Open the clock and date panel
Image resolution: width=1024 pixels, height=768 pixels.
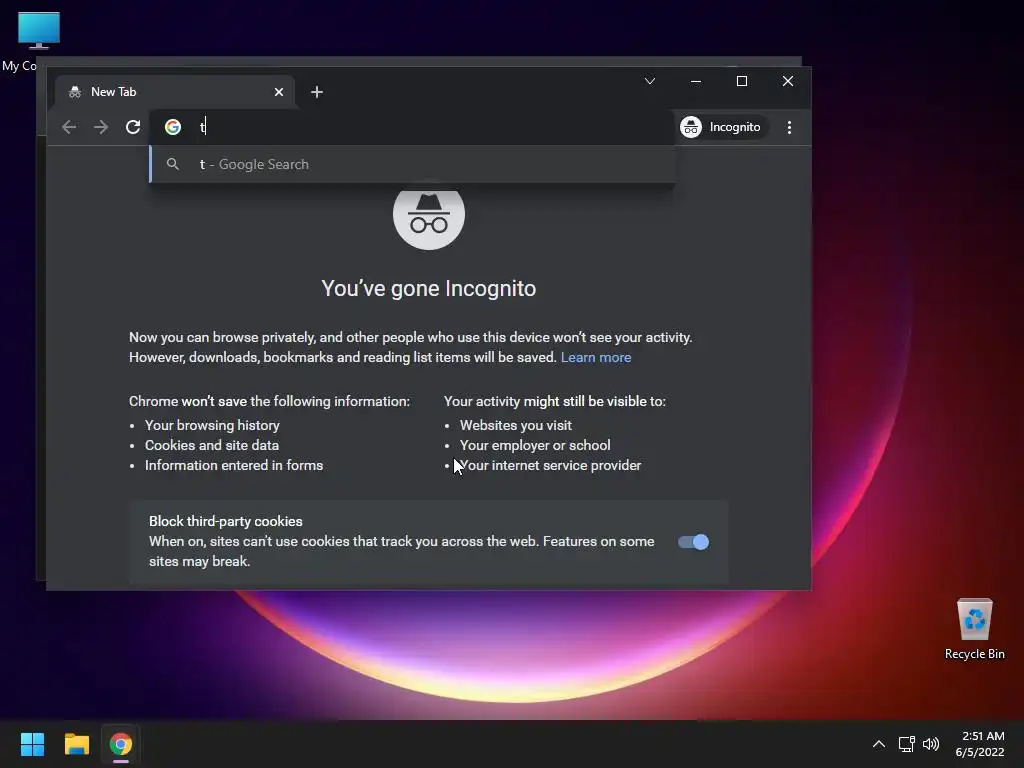pyautogui.click(x=980, y=744)
